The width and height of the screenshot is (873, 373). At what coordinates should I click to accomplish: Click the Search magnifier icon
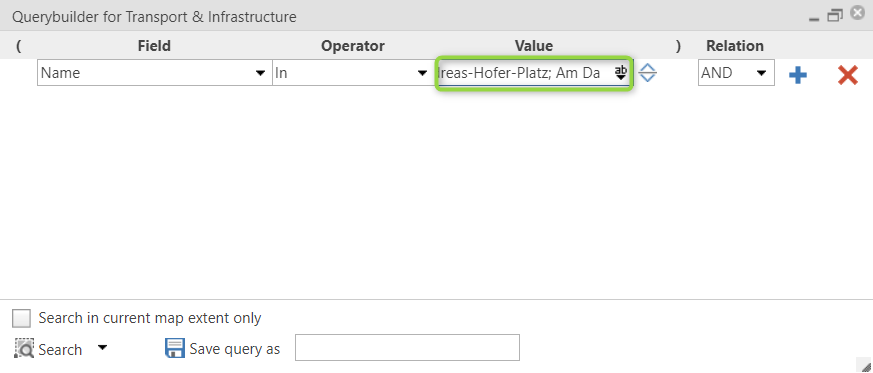(x=23, y=349)
